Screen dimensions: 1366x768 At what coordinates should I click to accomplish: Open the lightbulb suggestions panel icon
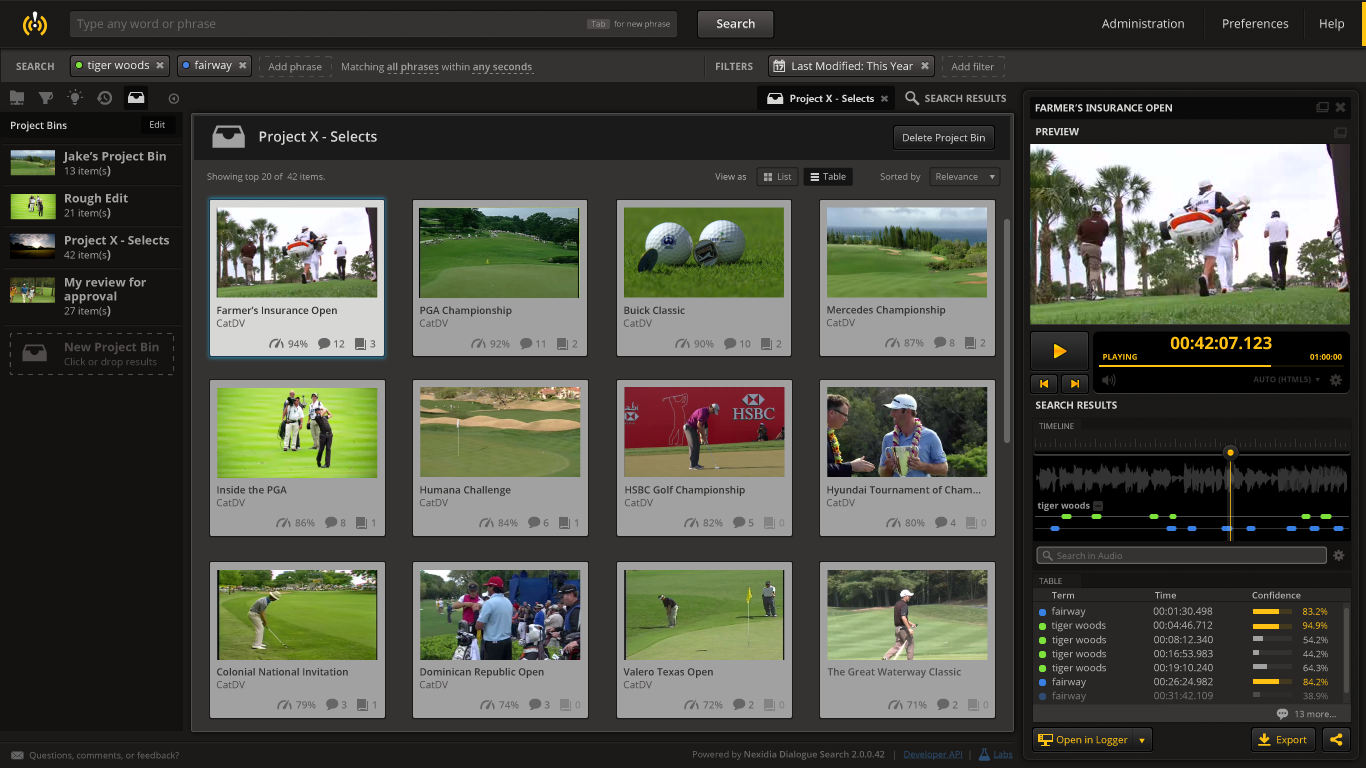pos(75,98)
